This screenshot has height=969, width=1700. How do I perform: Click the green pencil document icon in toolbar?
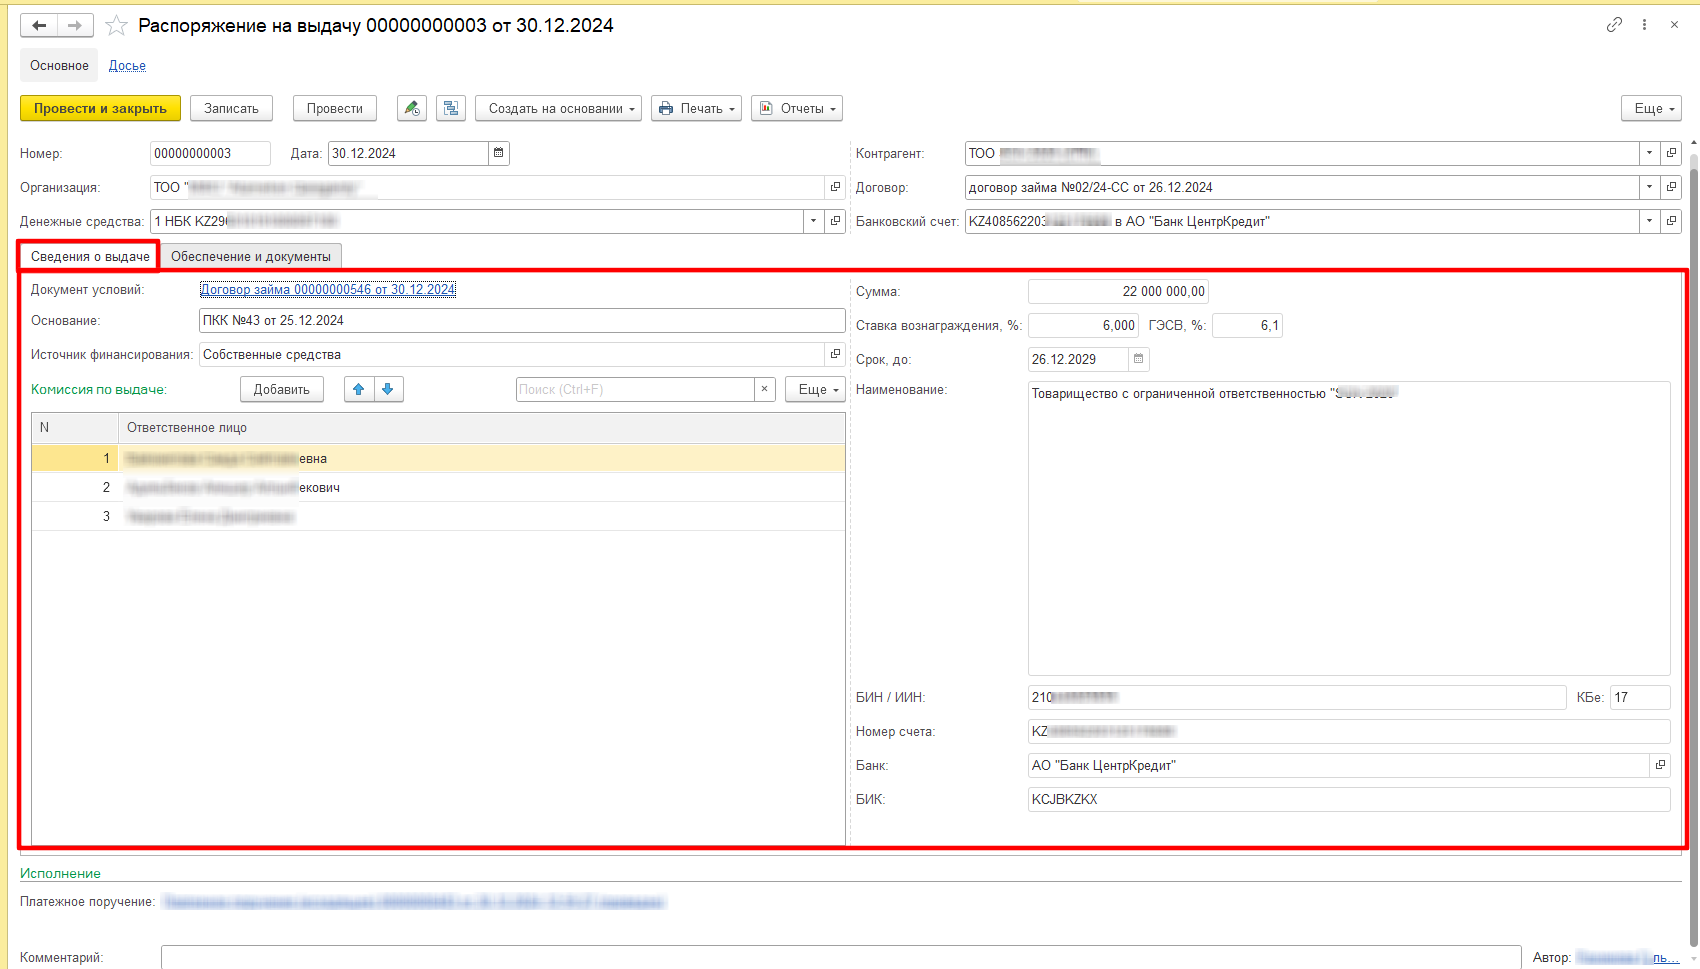(x=412, y=108)
